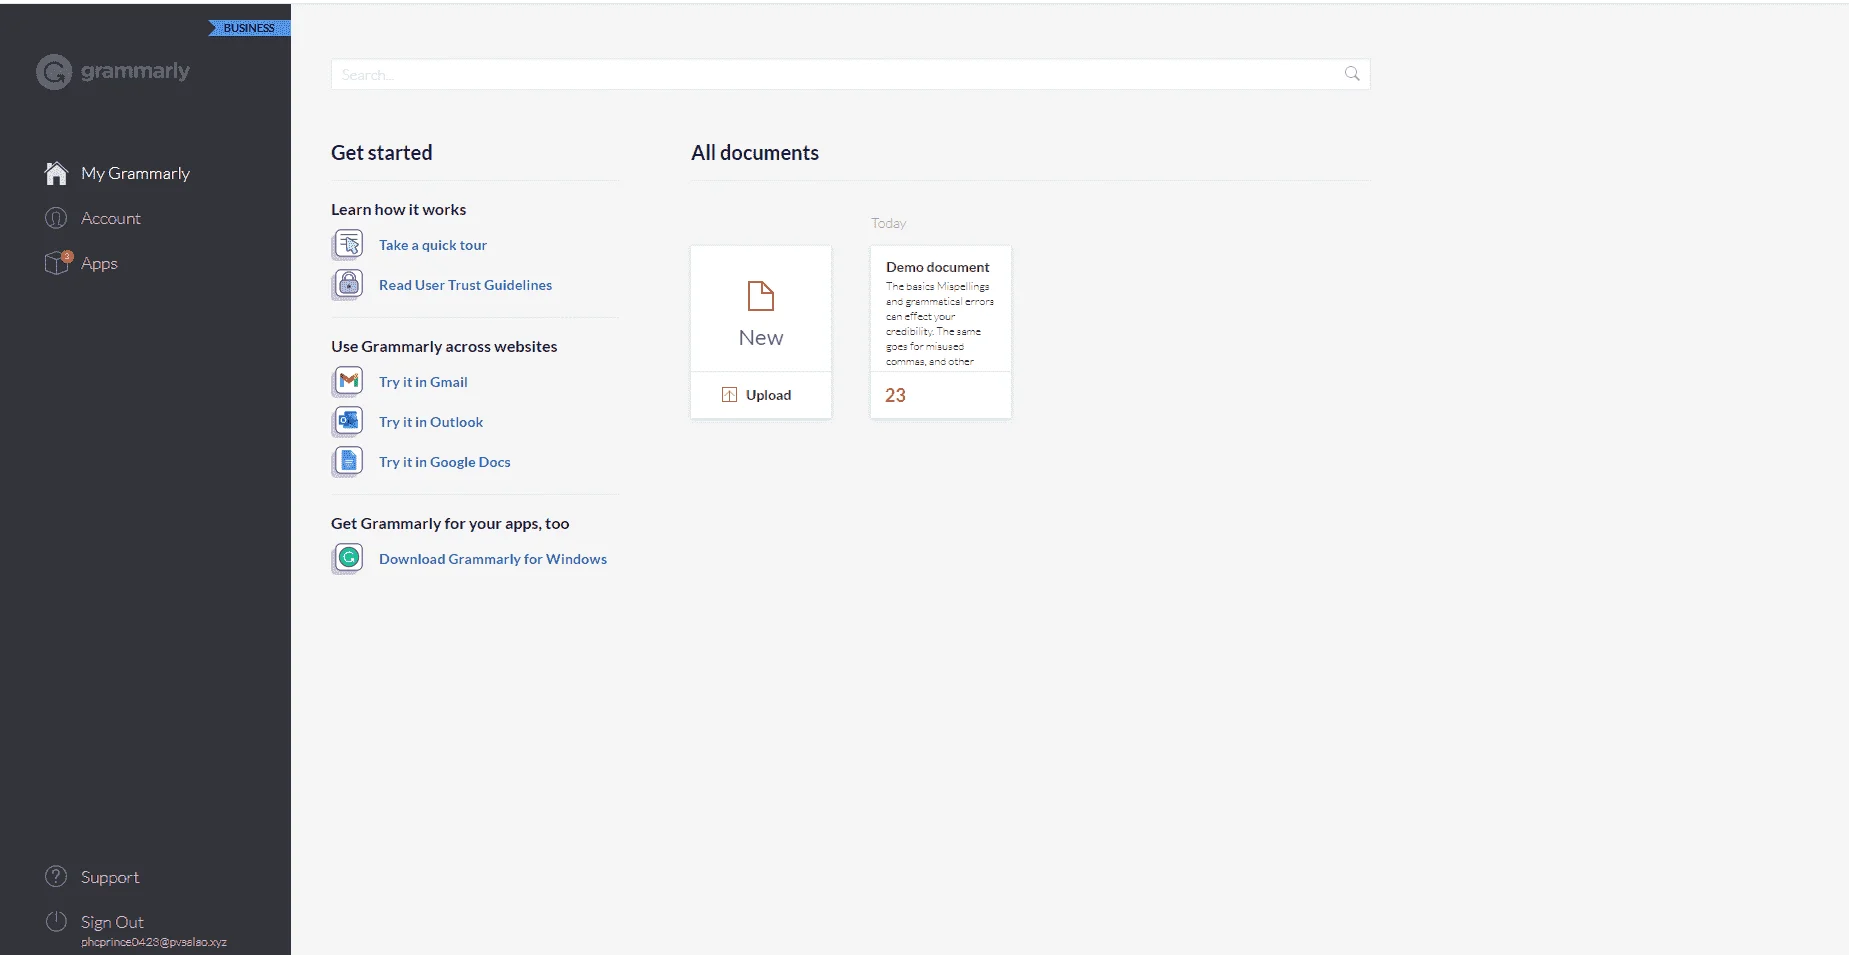Image resolution: width=1849 pixels, height=955 pixels.
Task: Click the Upload arrow icon
Action: (729, 395)
